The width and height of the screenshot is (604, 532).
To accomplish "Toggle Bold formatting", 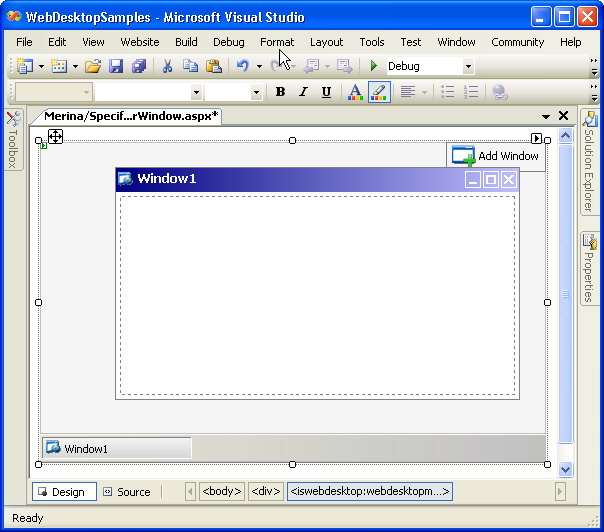I will (280, 92).
